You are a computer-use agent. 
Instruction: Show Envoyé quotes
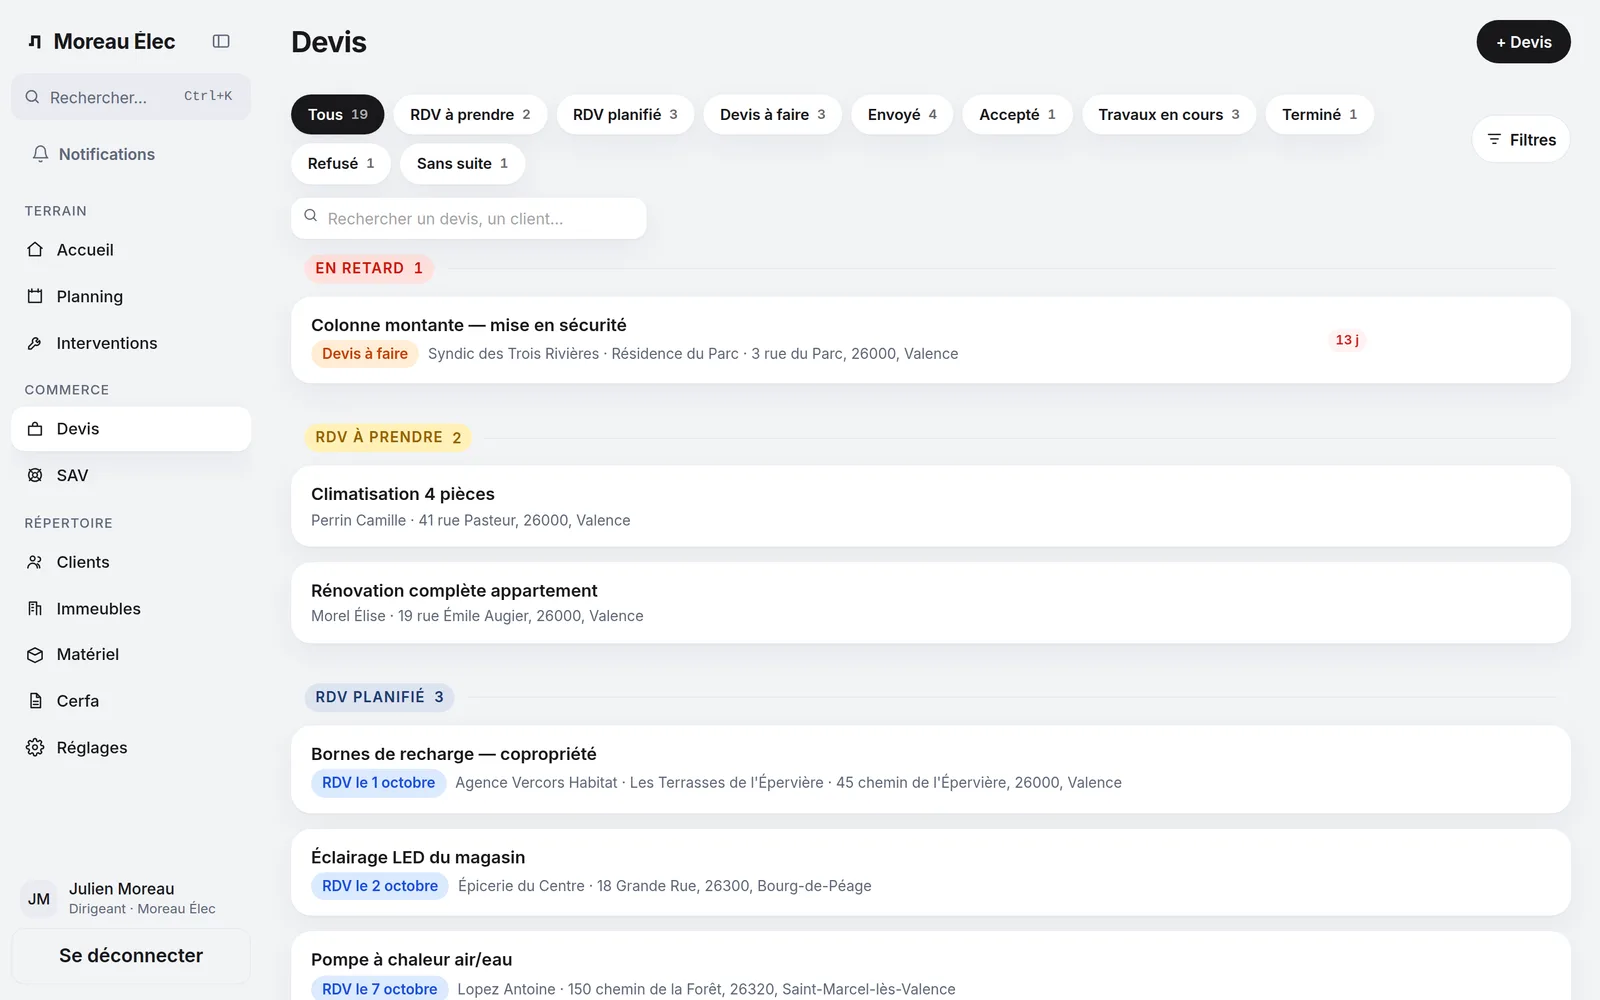pyautogui.click(x=902, y=114)
